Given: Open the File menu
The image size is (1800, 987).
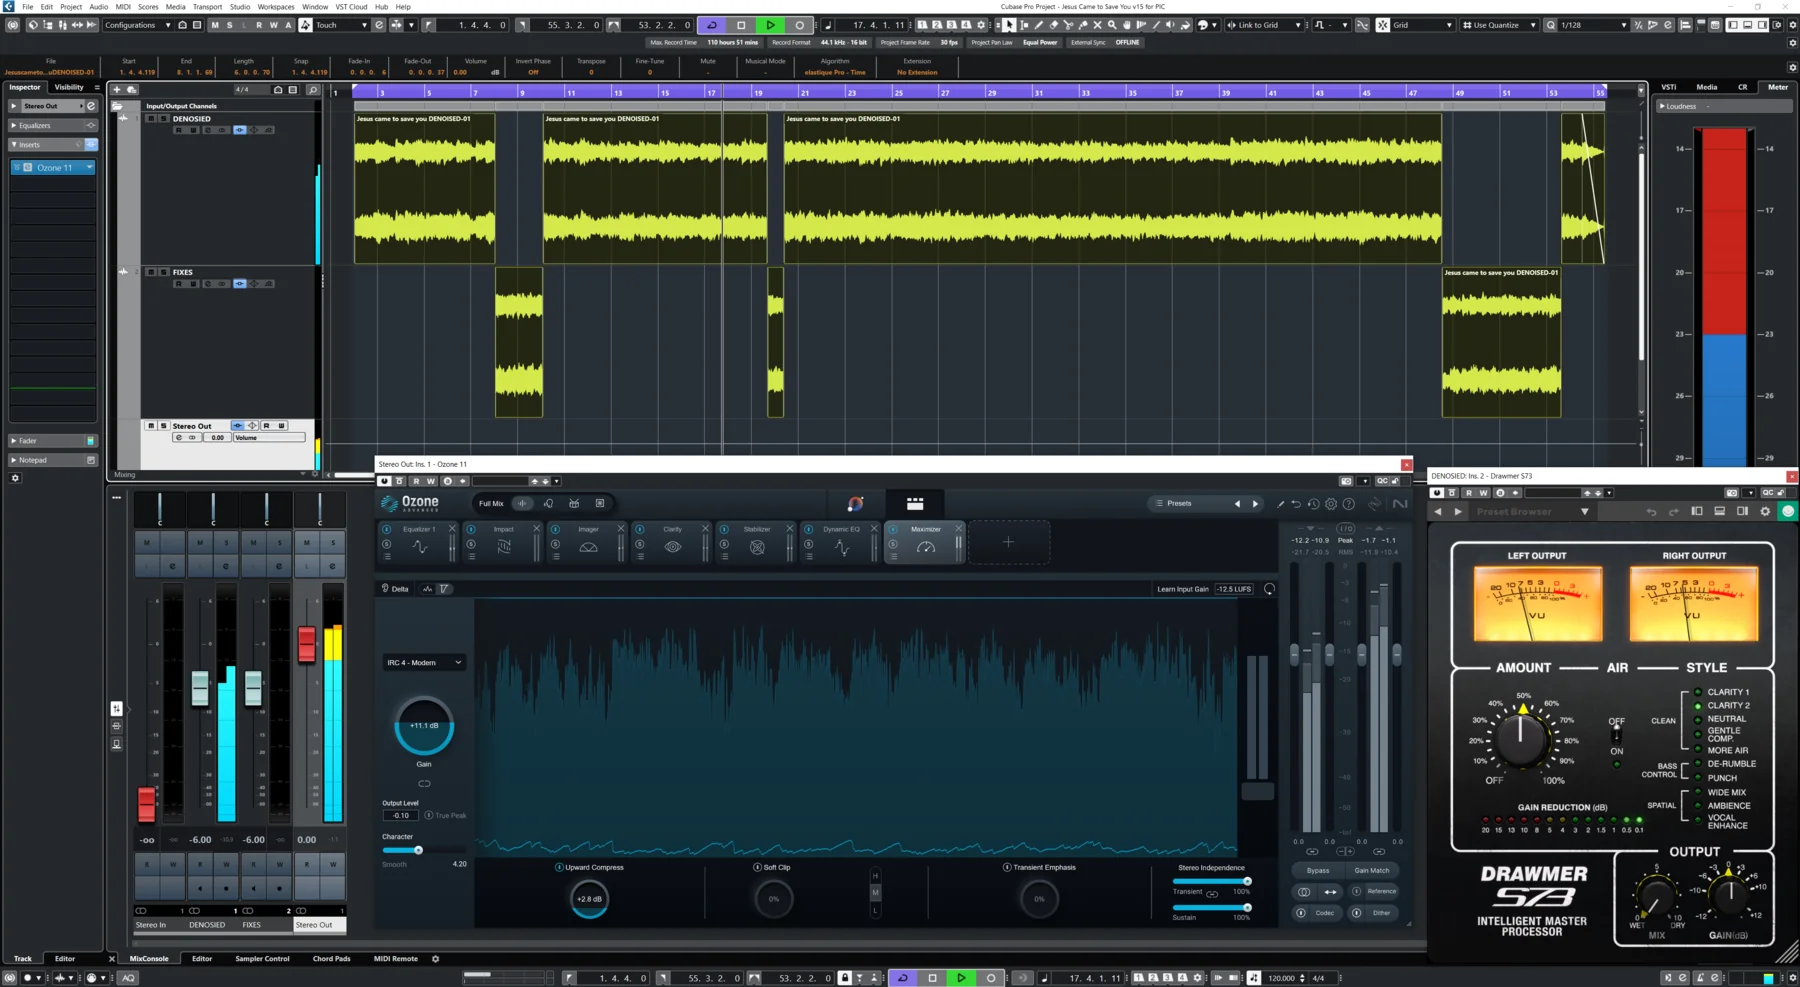Looking at the screenshot, I should tap(27, 6).
